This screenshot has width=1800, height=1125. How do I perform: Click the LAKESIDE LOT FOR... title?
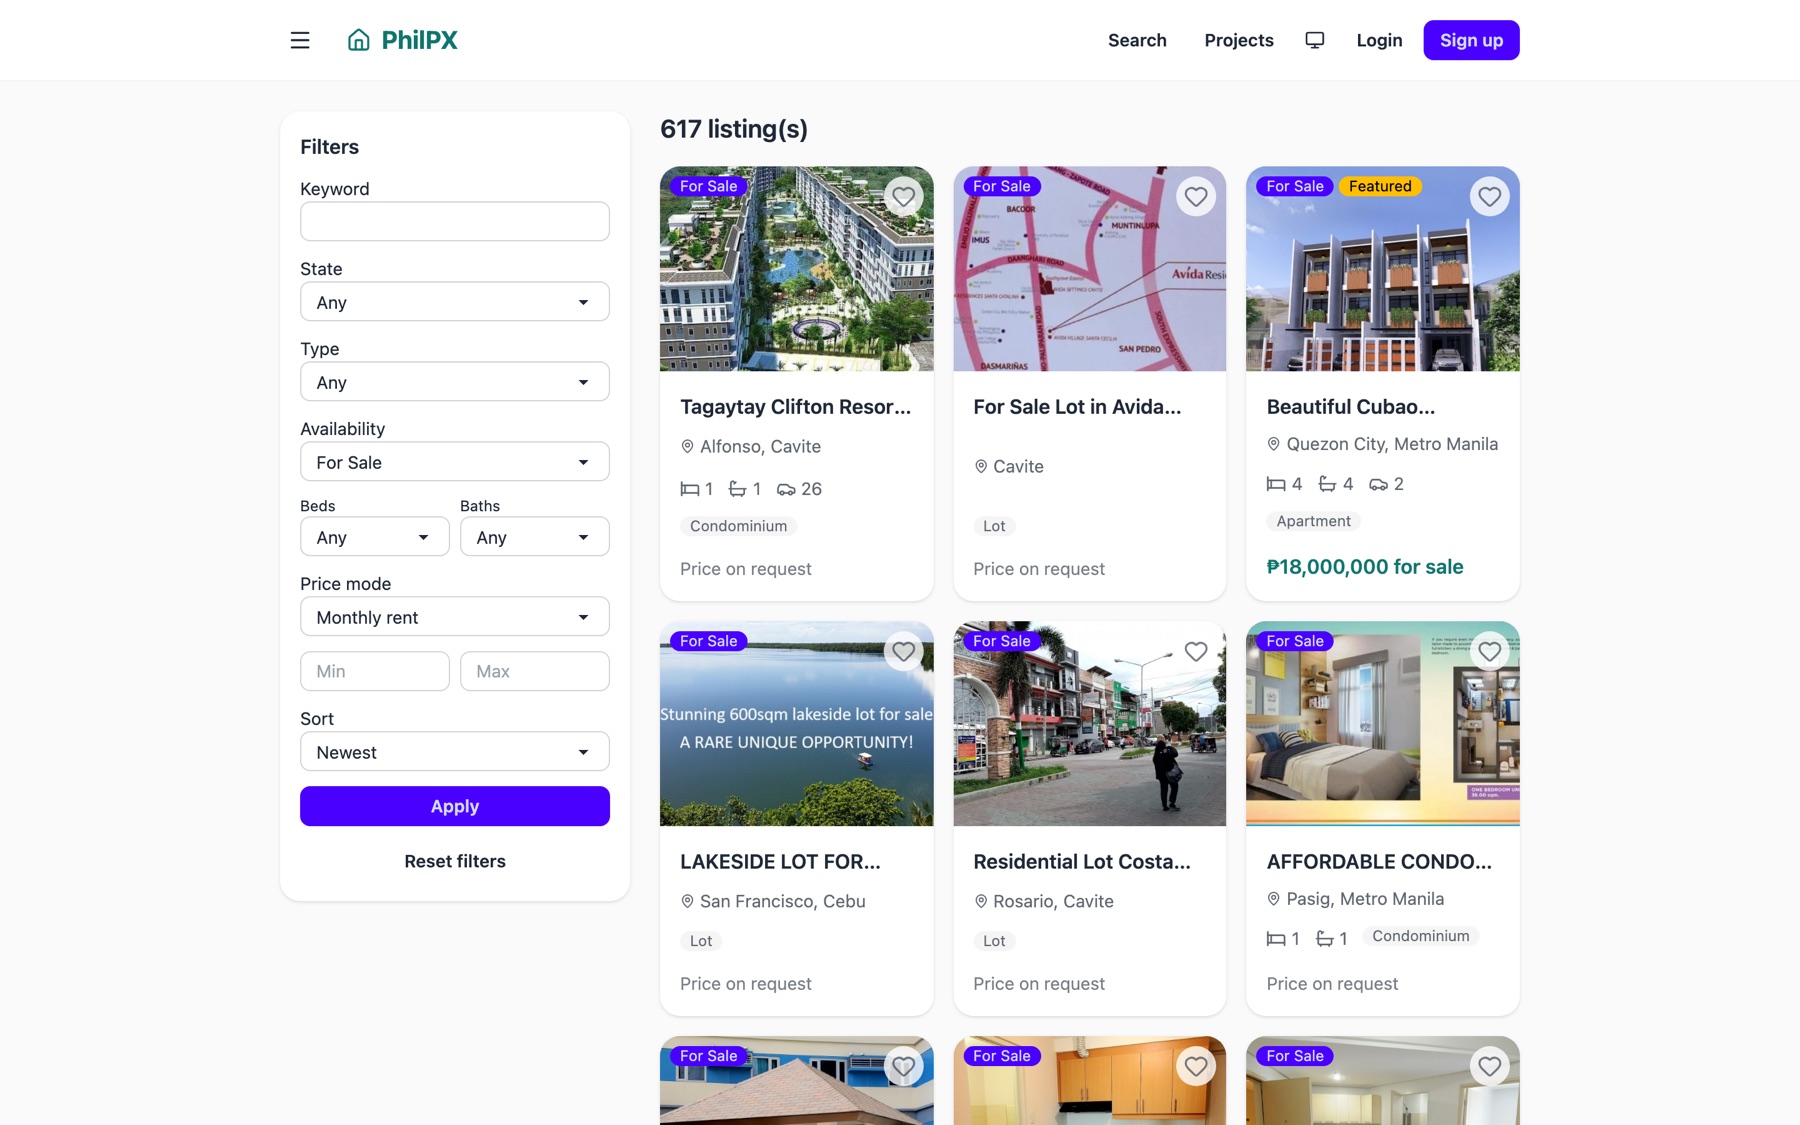tap(780, 862)
